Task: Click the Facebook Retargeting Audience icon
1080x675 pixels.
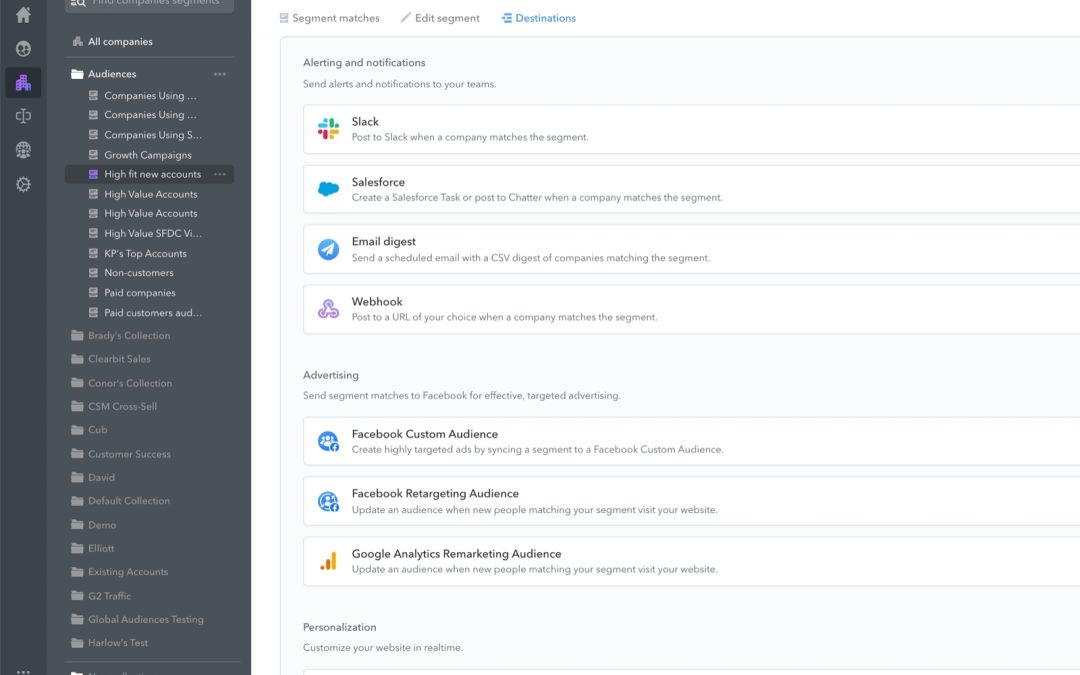Action: 329,501
